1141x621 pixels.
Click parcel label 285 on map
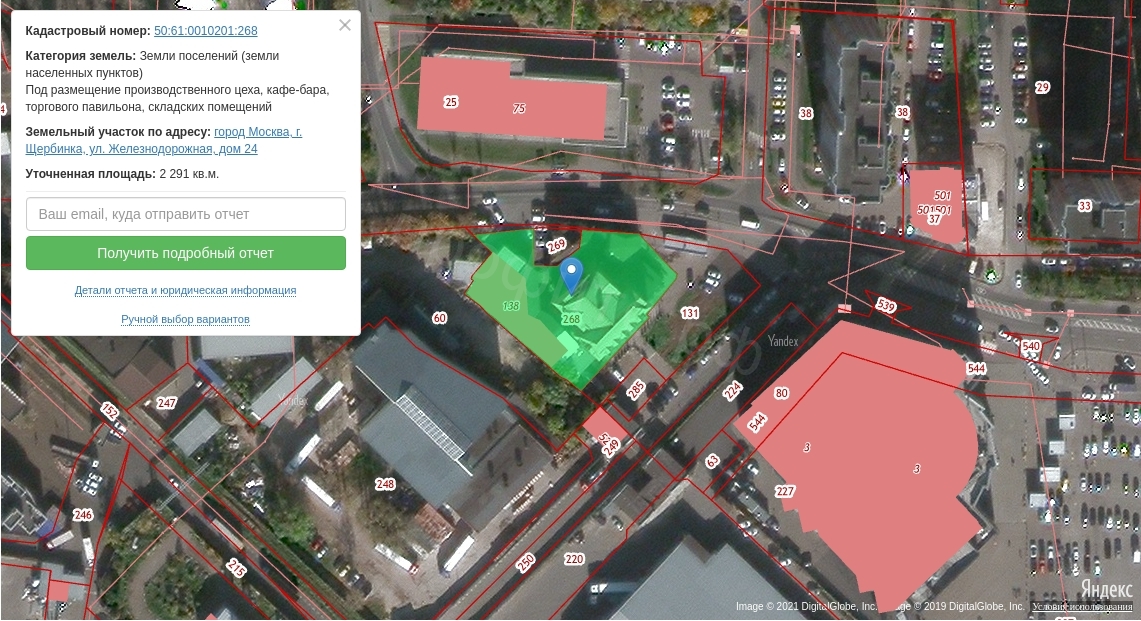636,389
